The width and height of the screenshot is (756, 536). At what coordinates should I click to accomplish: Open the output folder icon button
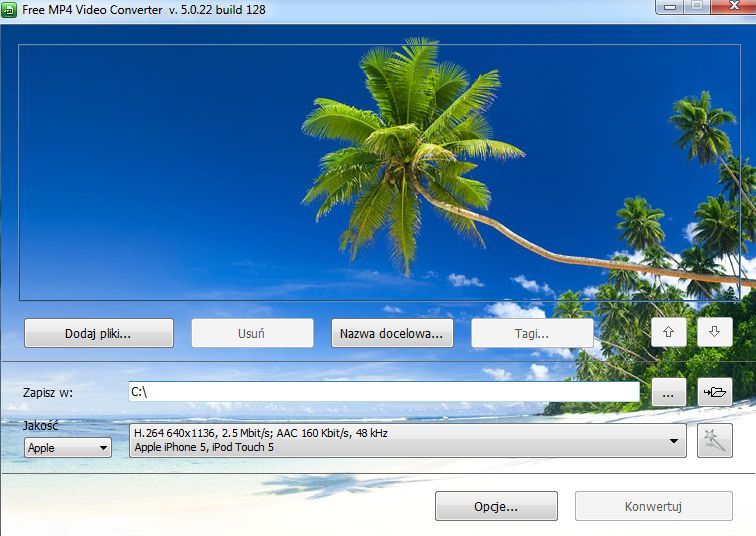[x=715, y=392]
